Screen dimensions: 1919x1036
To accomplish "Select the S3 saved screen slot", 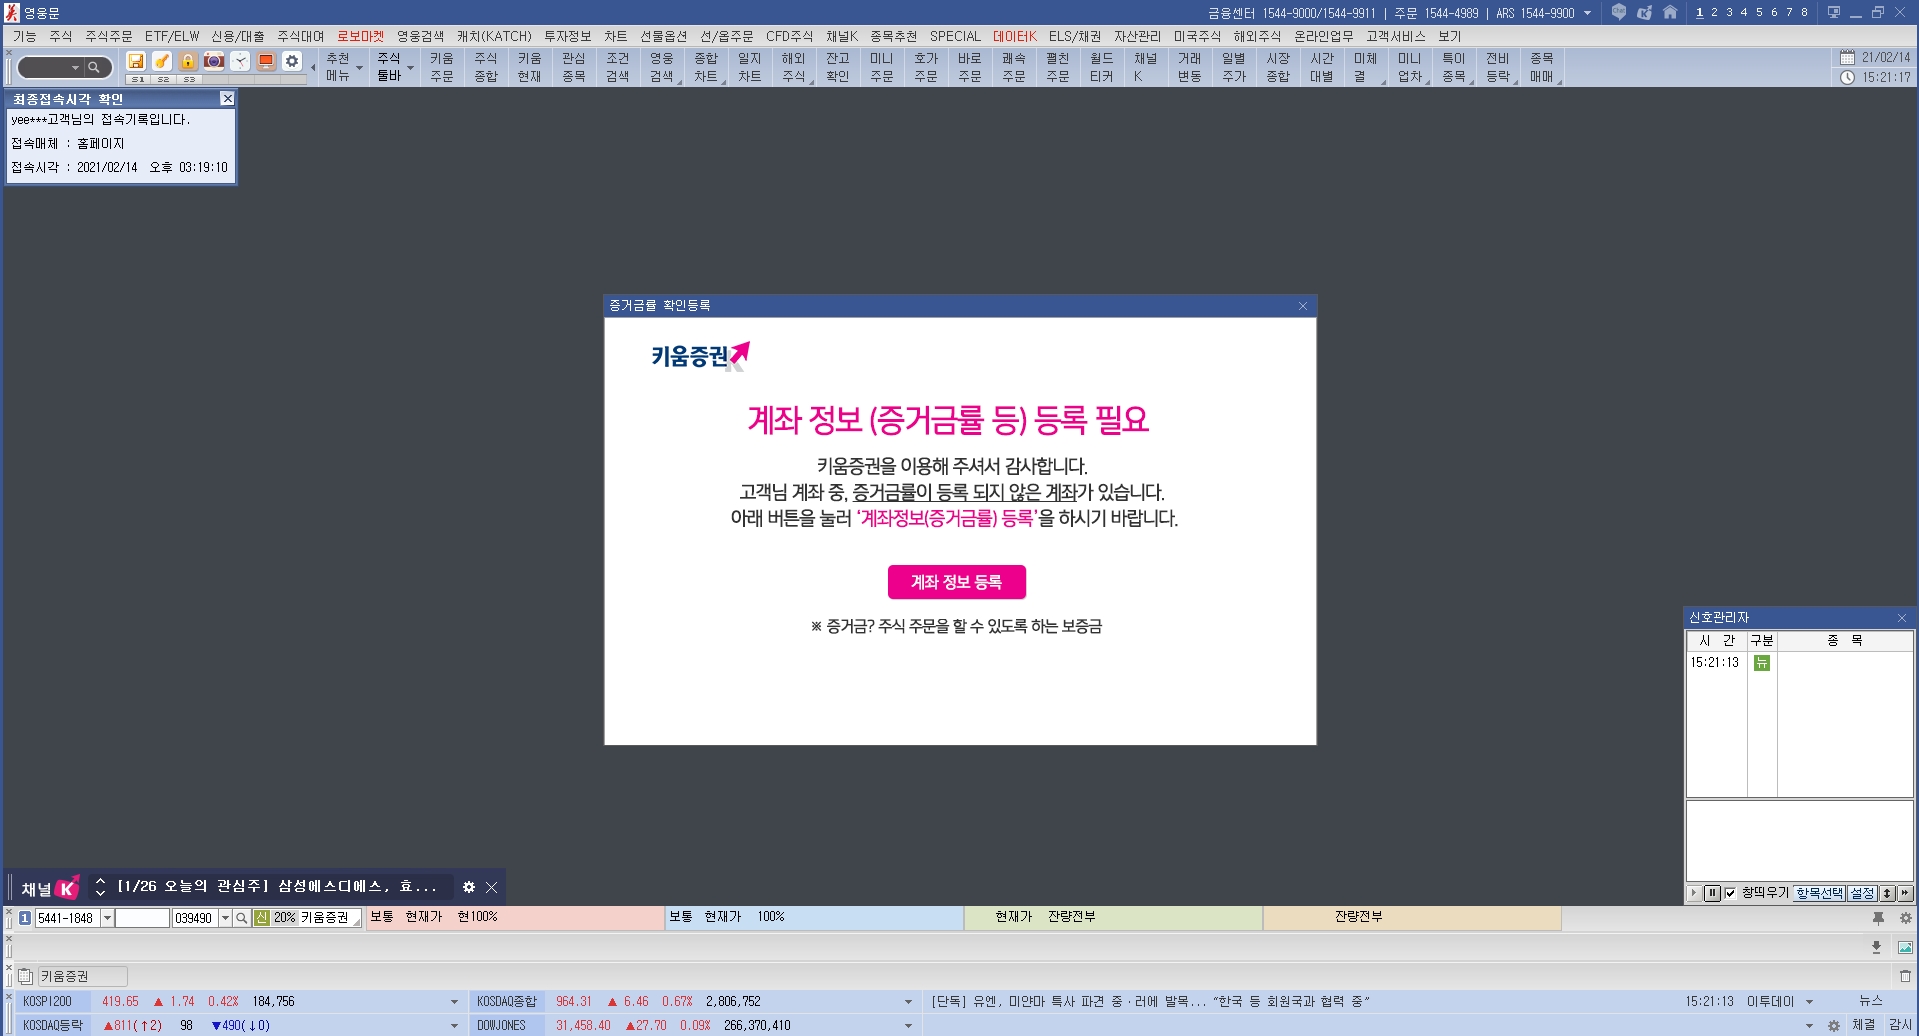I will (190, 79).
